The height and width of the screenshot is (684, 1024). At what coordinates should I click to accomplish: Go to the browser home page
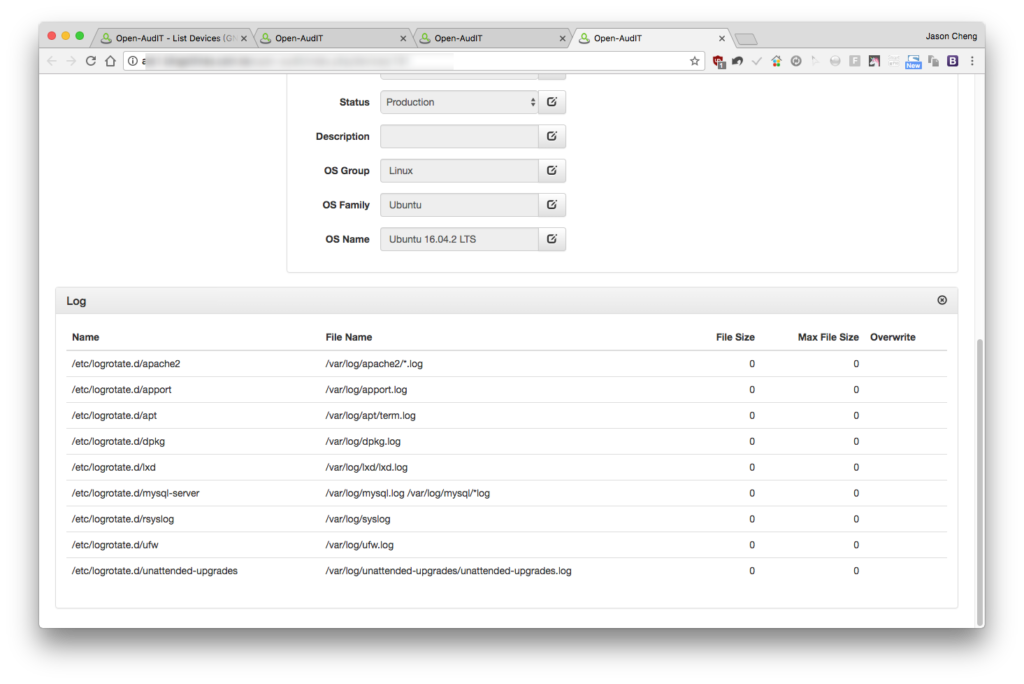point(110,61)
